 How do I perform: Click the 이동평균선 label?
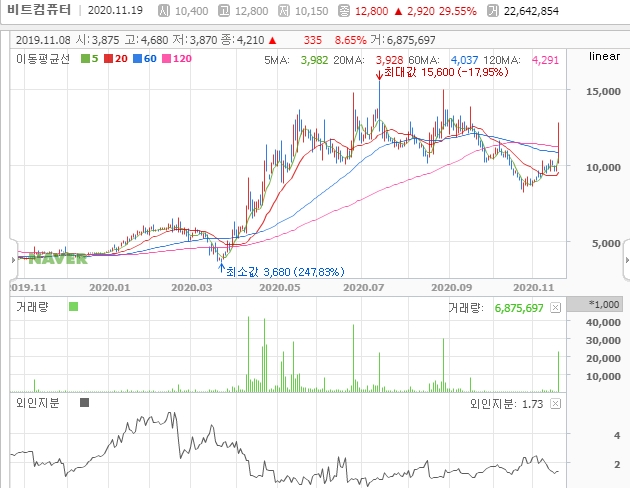(43, 59)
